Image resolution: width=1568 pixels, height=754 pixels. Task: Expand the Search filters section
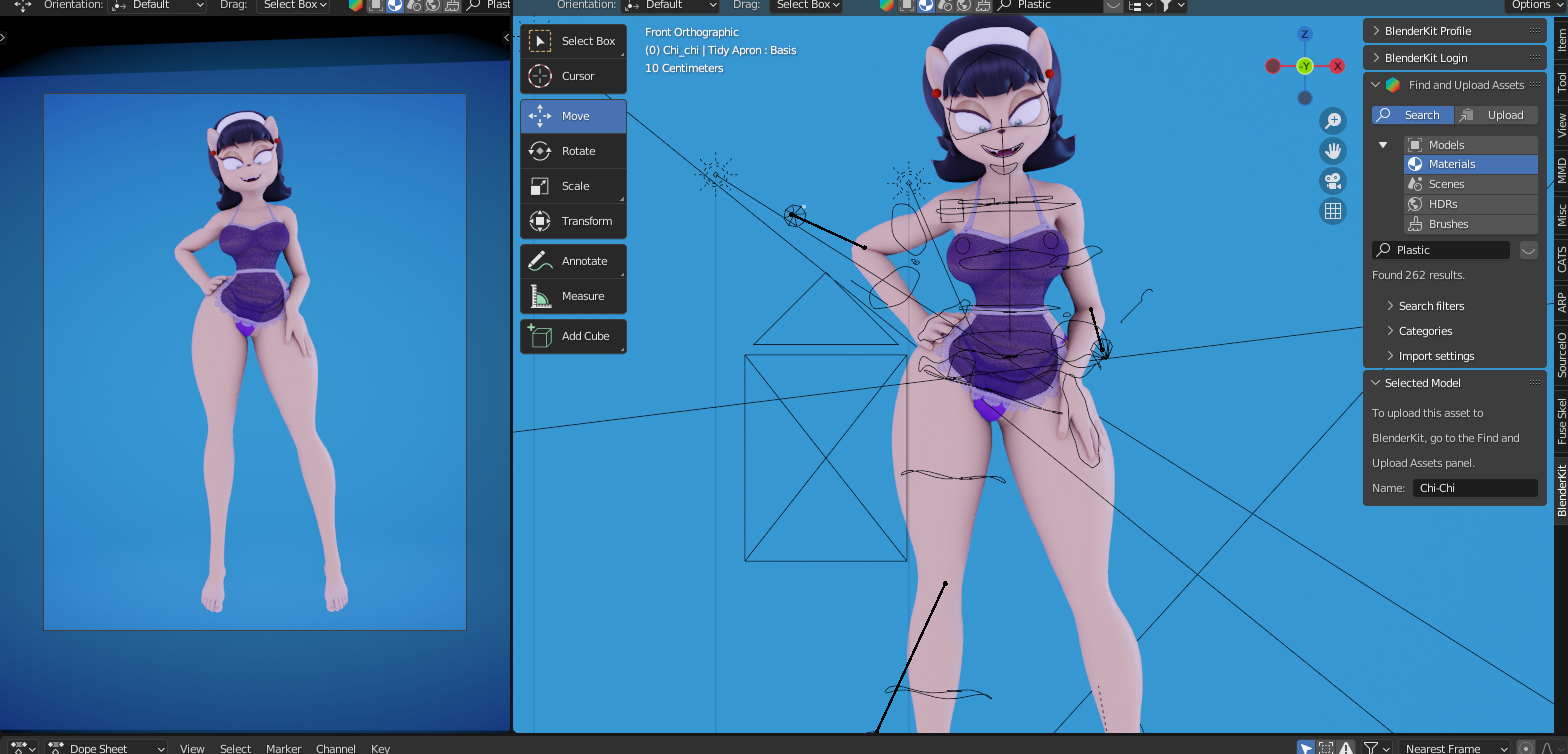click(1431, 306)
